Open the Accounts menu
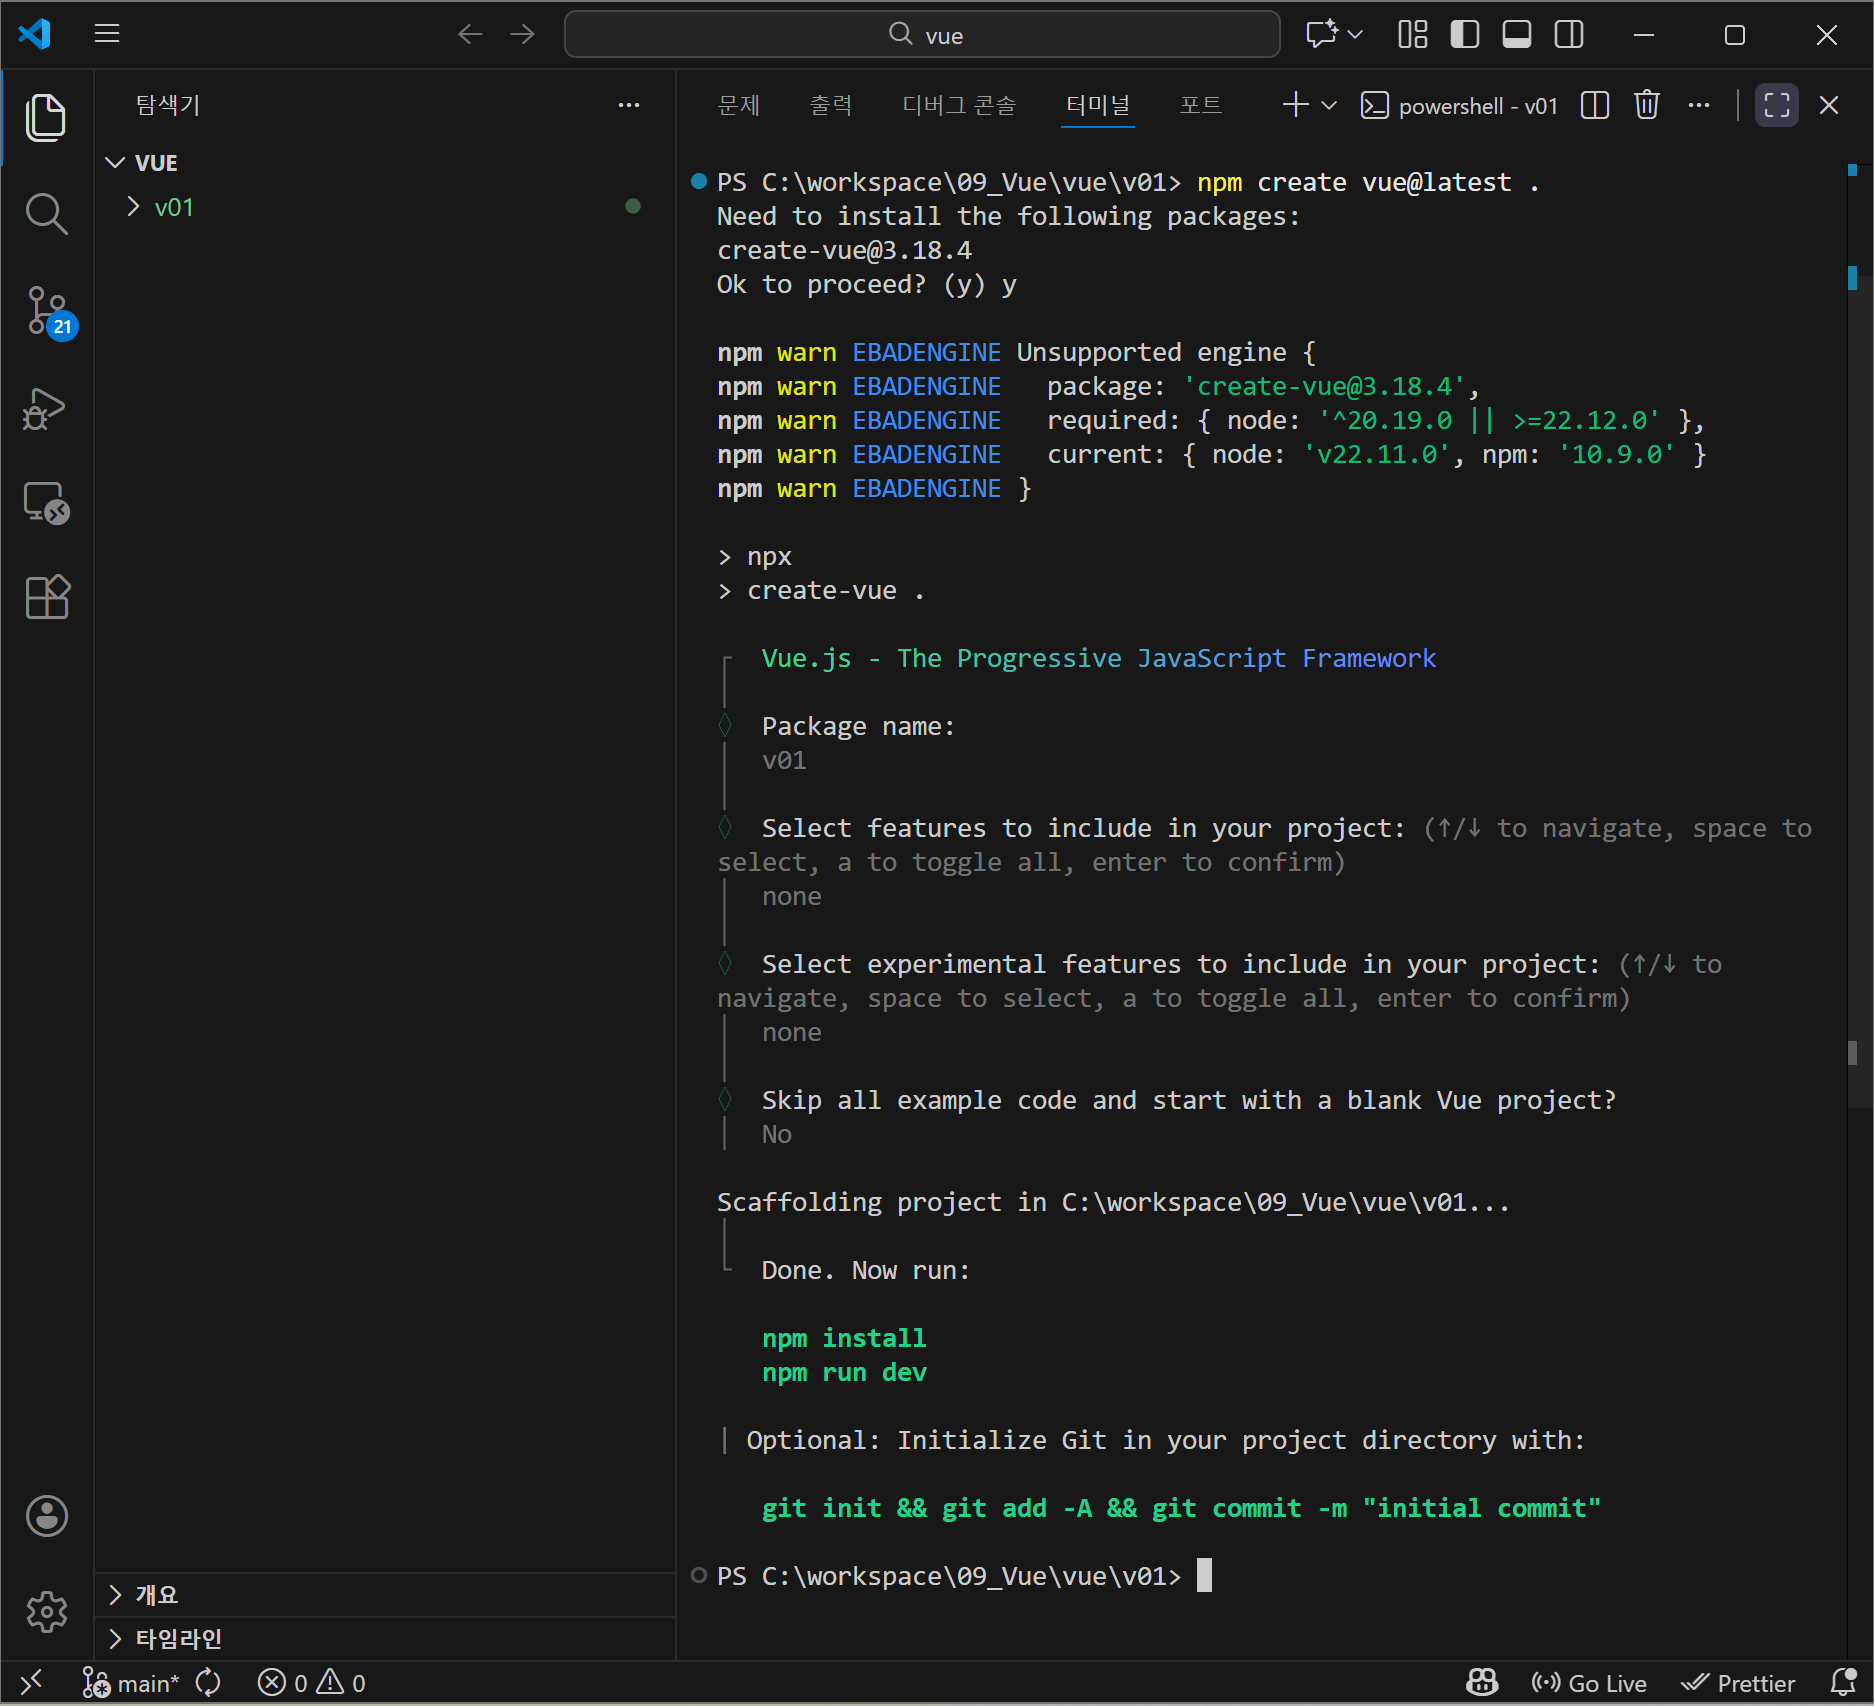The height and width of the screenshot is (1706, 1874). pos(46,1516)
